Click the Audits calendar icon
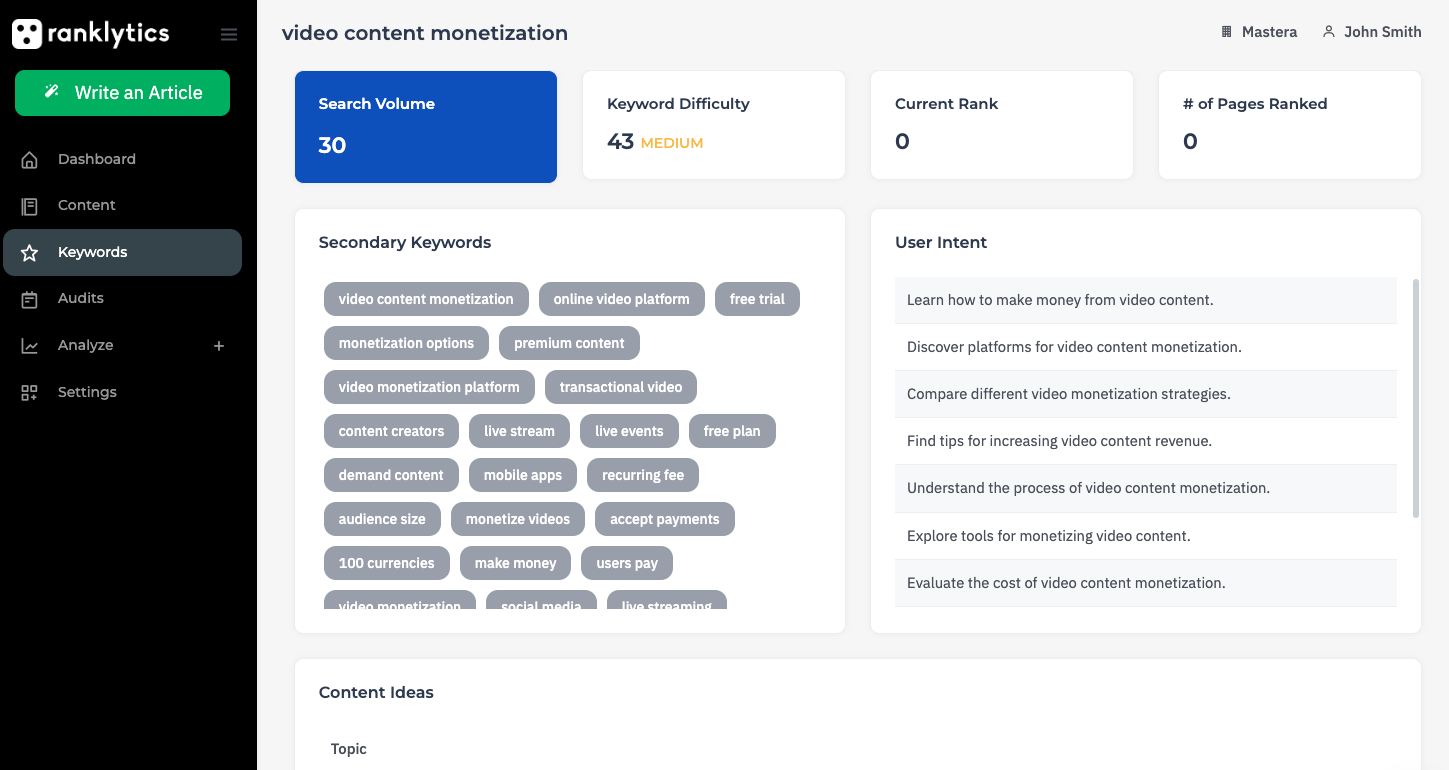Viewport: 1449px width, 770px height. 30,299
